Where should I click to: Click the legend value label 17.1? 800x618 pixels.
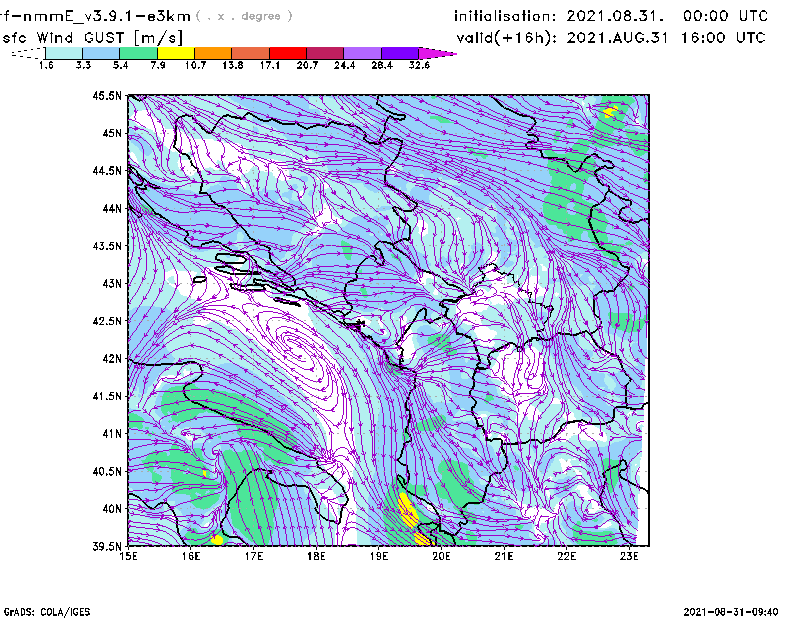269,65
